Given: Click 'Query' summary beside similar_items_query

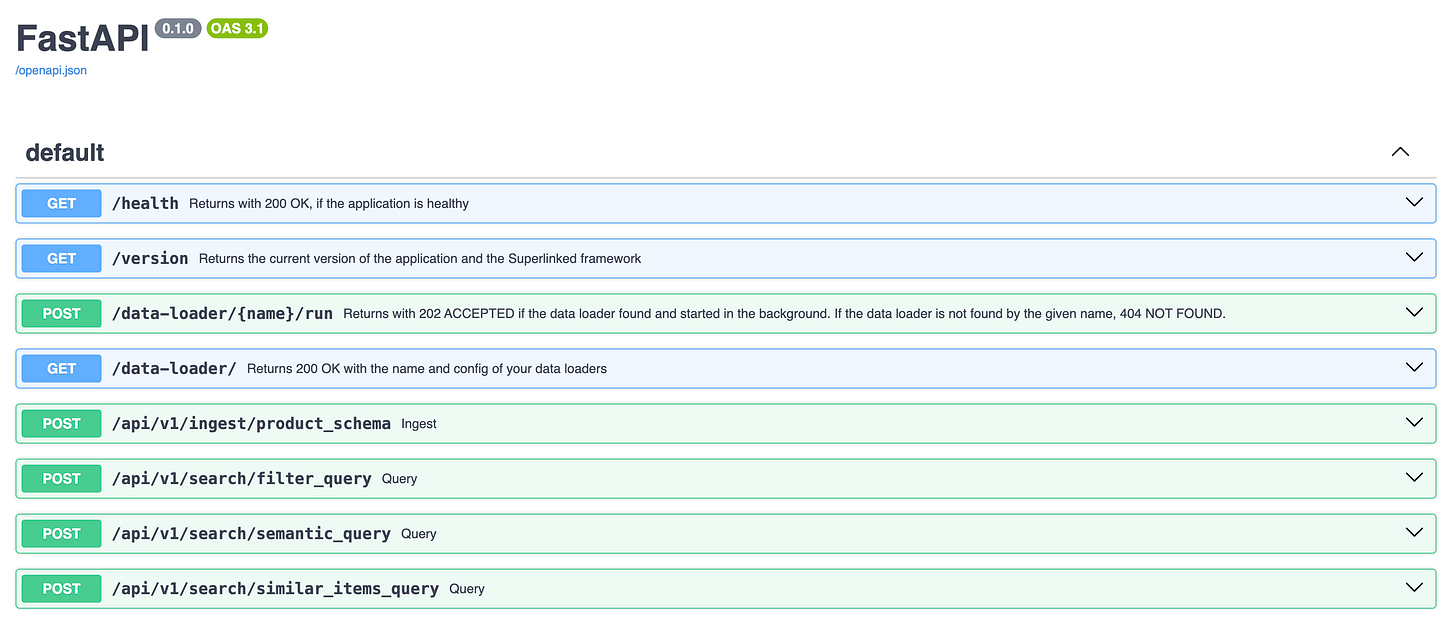Looking at the screenshot, I should (467, 589).
